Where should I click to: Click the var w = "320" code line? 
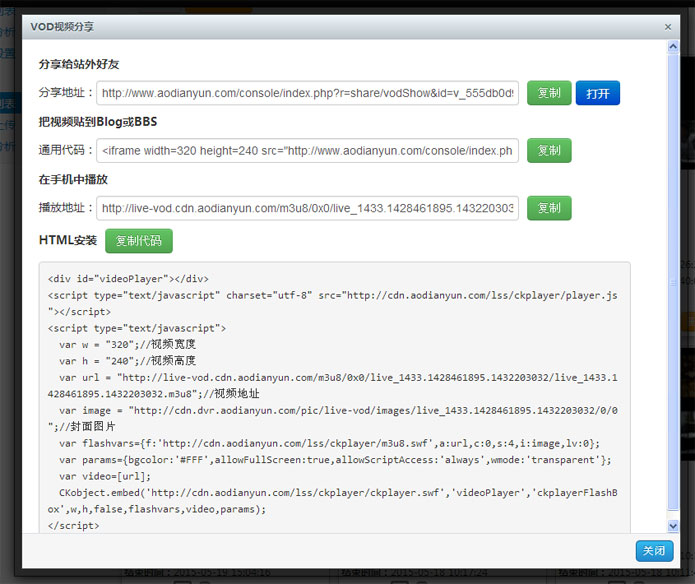pyautogui.click(x=127, y=344)
